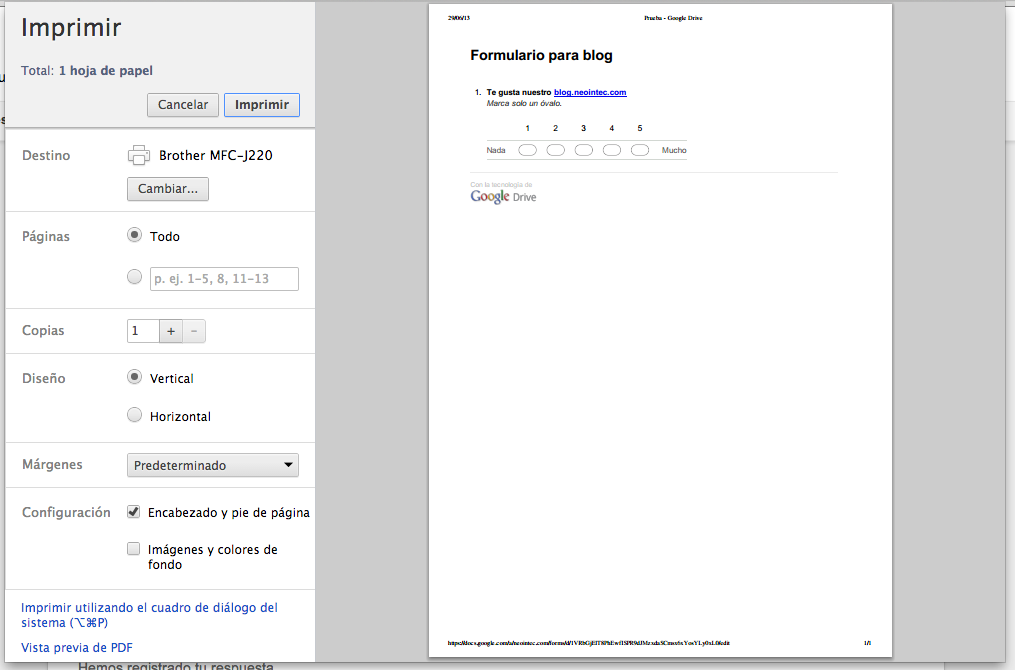
Task: Click the 'Total: 1 hoja de papel' text
Action: pyautogui.click(x=87, y=71)
